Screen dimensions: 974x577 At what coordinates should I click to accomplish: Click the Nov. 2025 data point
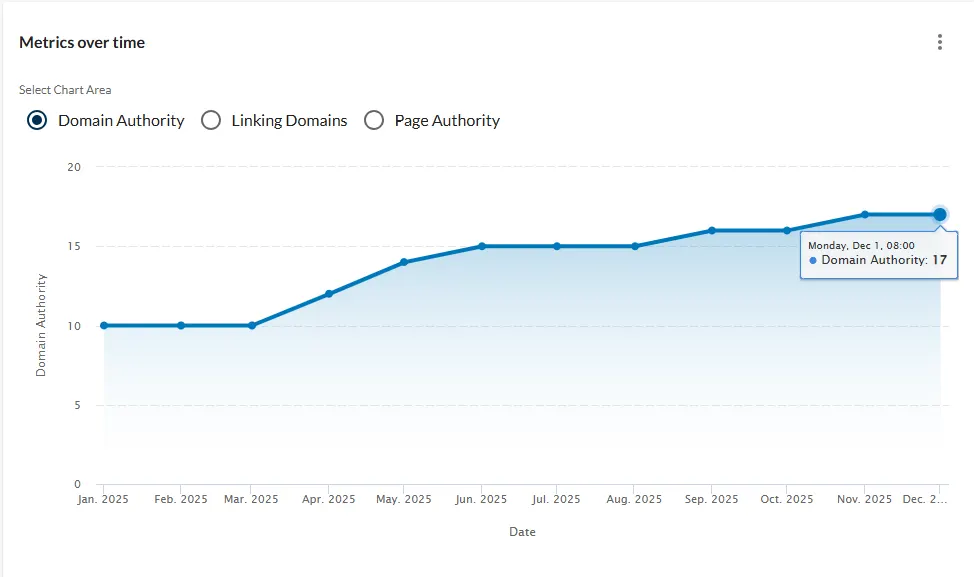click(x=865, y=214)
